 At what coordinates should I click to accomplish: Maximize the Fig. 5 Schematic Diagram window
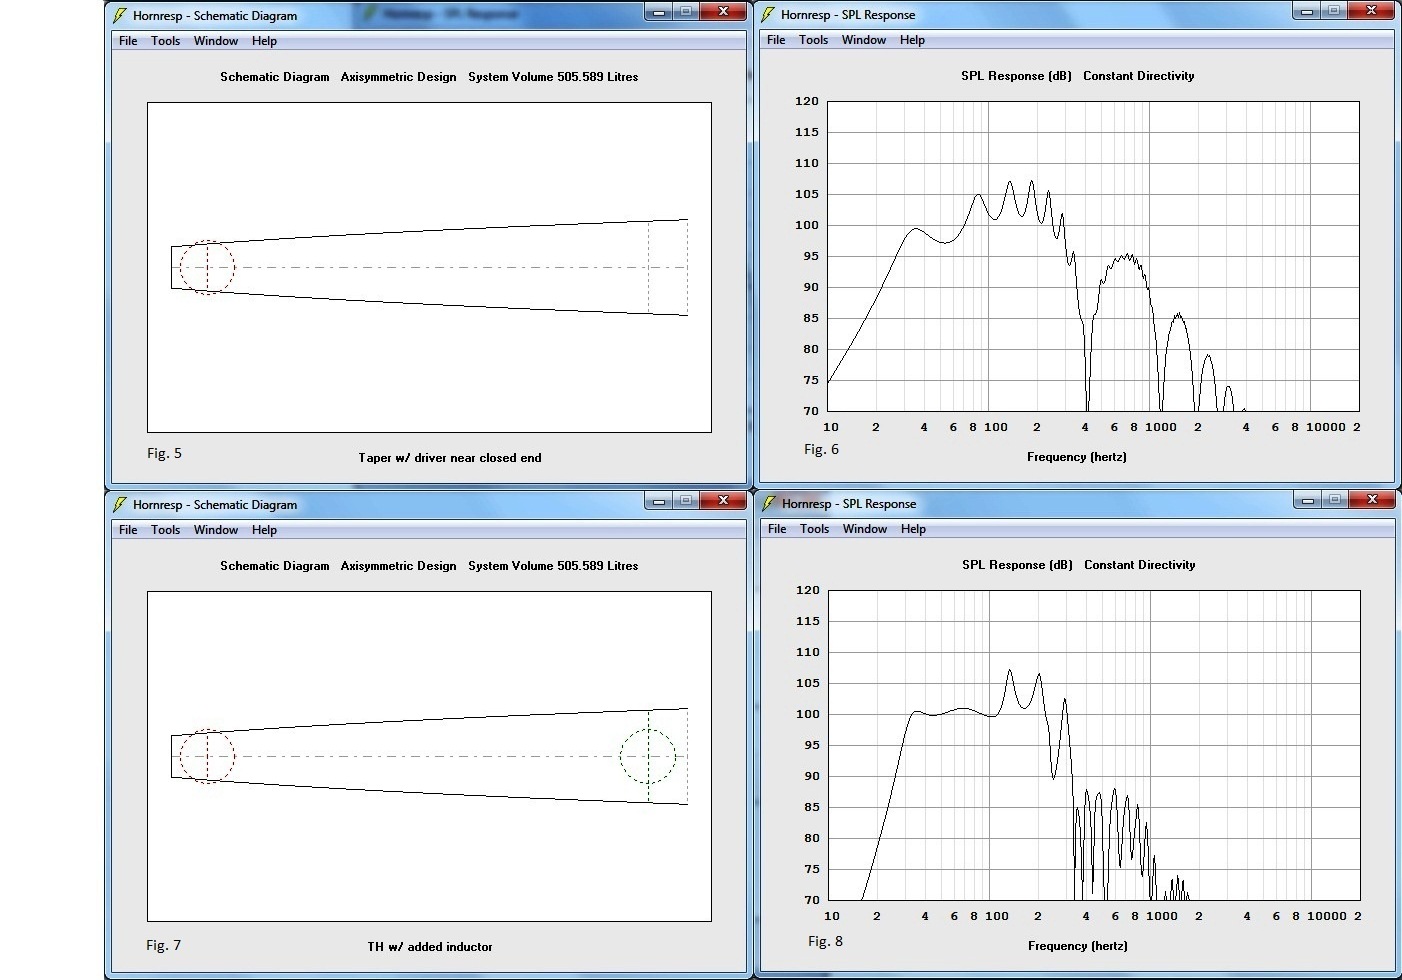(686, 12)
